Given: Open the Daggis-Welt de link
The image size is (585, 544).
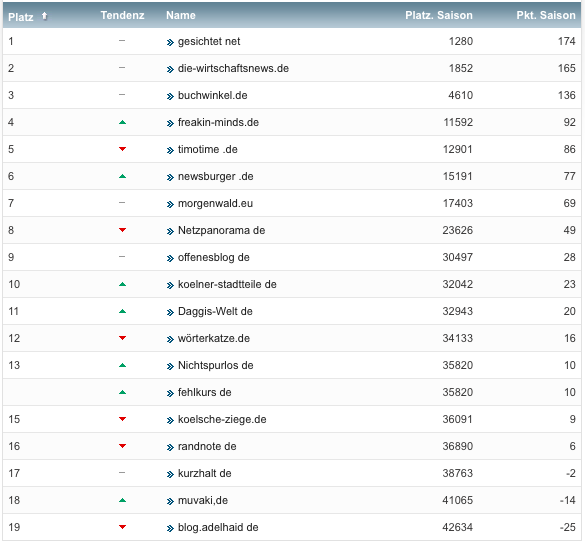Looking at the screenshot, I should [215, 311].
